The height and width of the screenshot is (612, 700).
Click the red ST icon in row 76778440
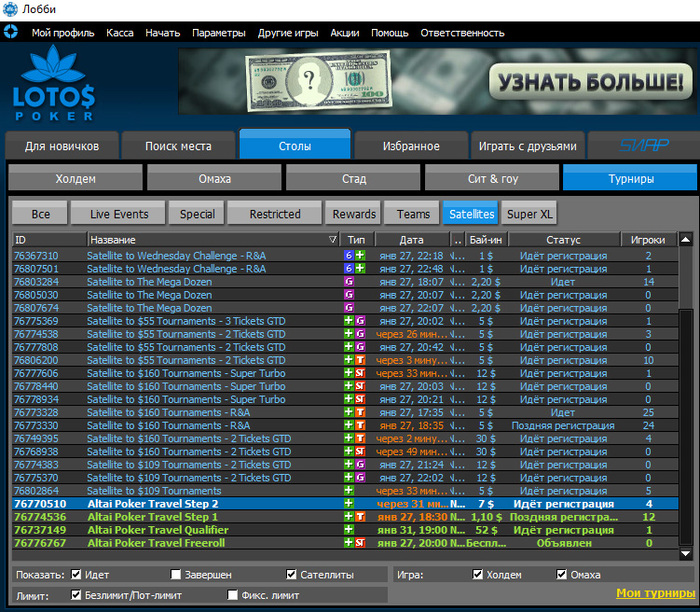(x=360, y=386)
